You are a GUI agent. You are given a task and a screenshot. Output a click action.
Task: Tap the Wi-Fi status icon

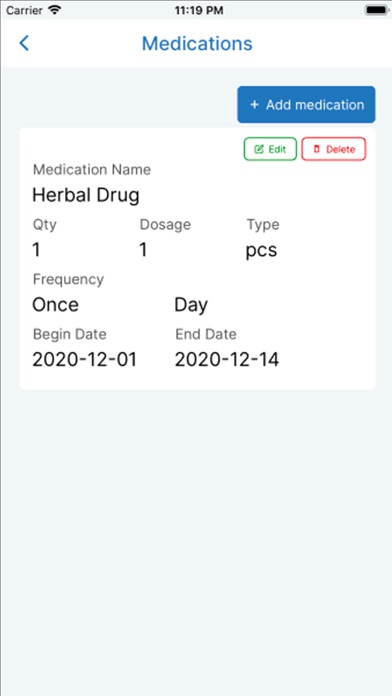54,10
